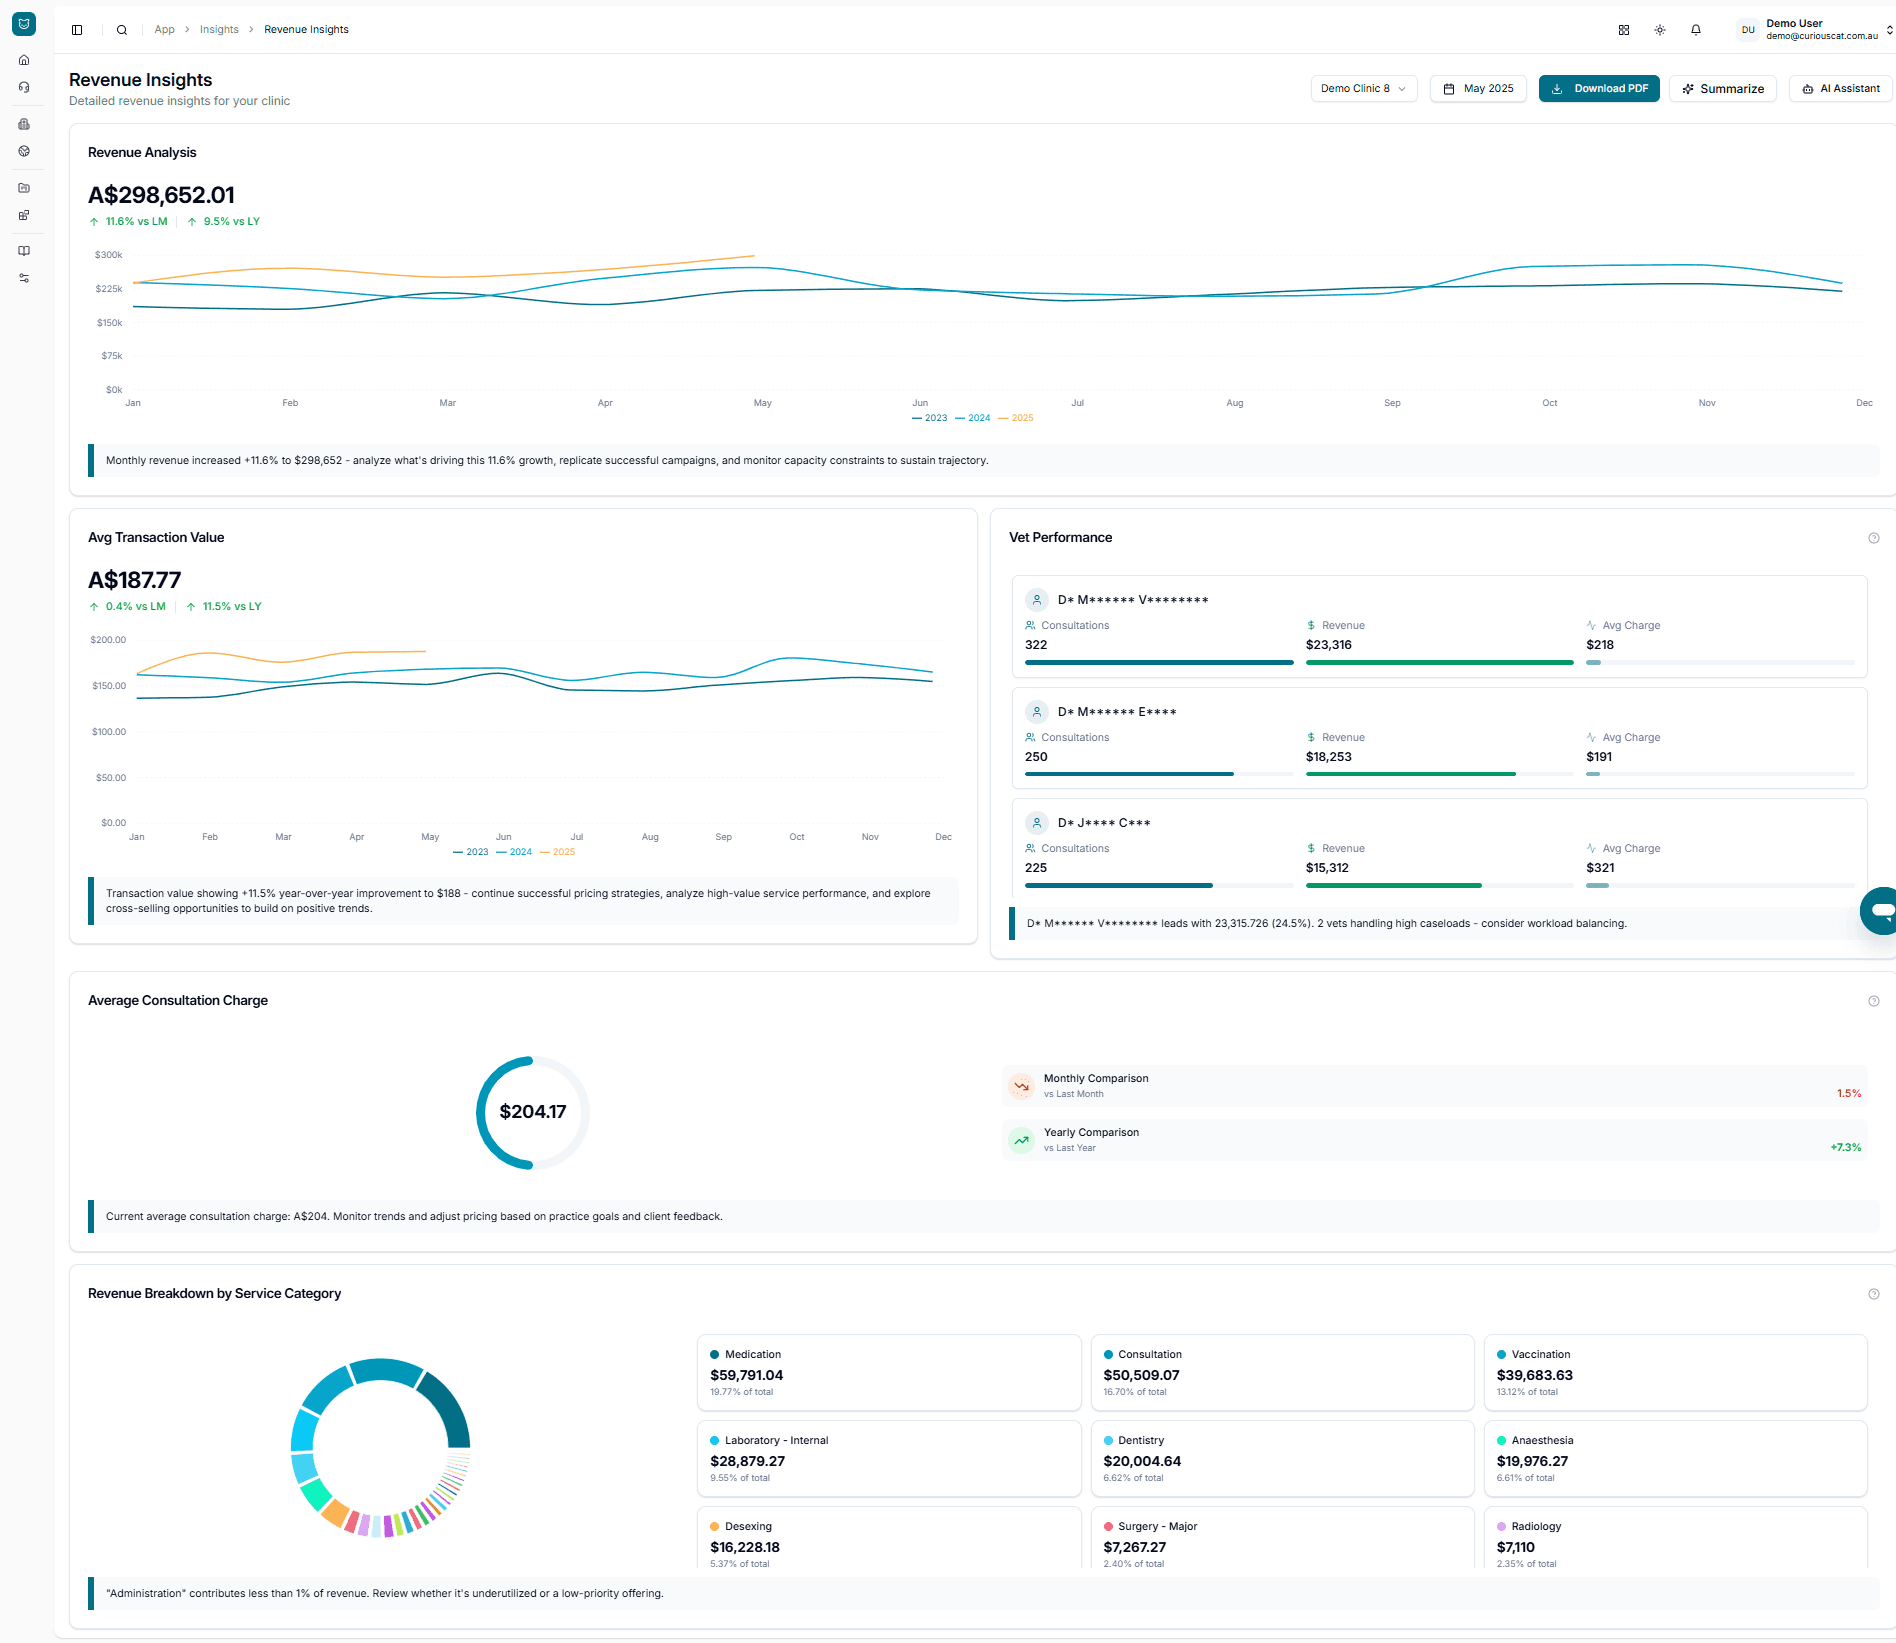The width and height of the screenshot is (1896, 1643).
Task: Toggle light/dark theme sun icon
Action: click(x=1660, y=30)
